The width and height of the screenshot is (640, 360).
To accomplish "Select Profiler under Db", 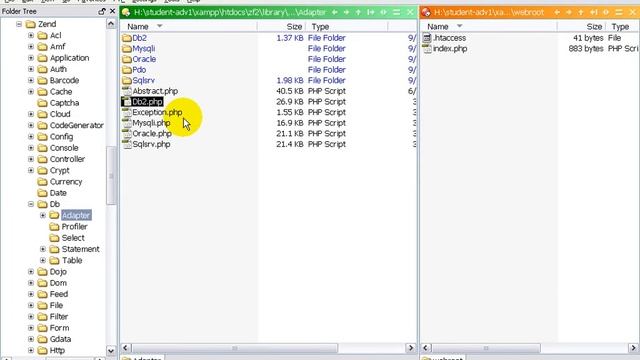I will click(x=74, y=227).
